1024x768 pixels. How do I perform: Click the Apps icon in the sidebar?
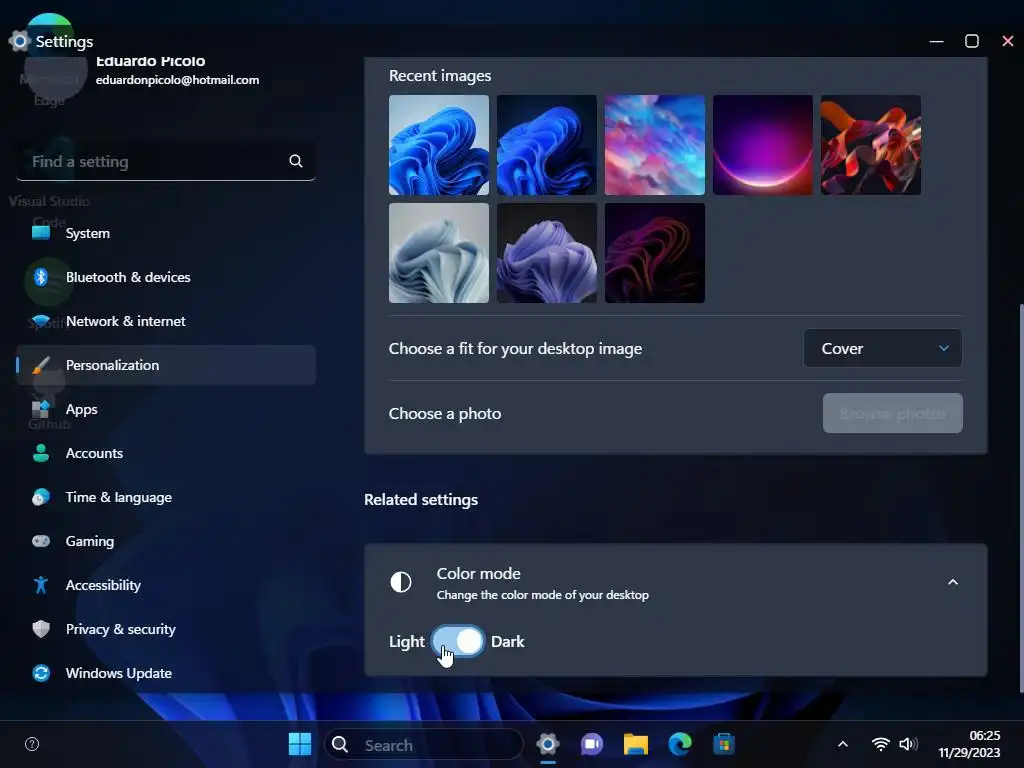(x=41, y=409)
